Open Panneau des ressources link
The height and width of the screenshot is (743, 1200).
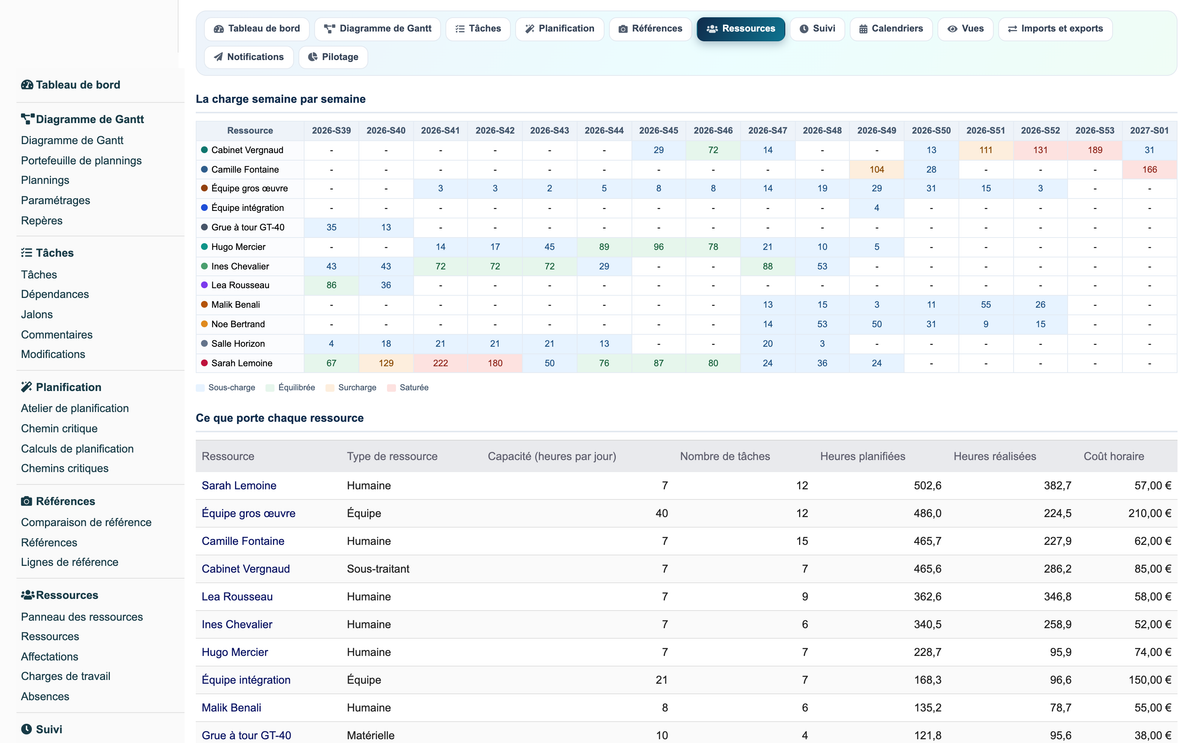coord(82,617)
